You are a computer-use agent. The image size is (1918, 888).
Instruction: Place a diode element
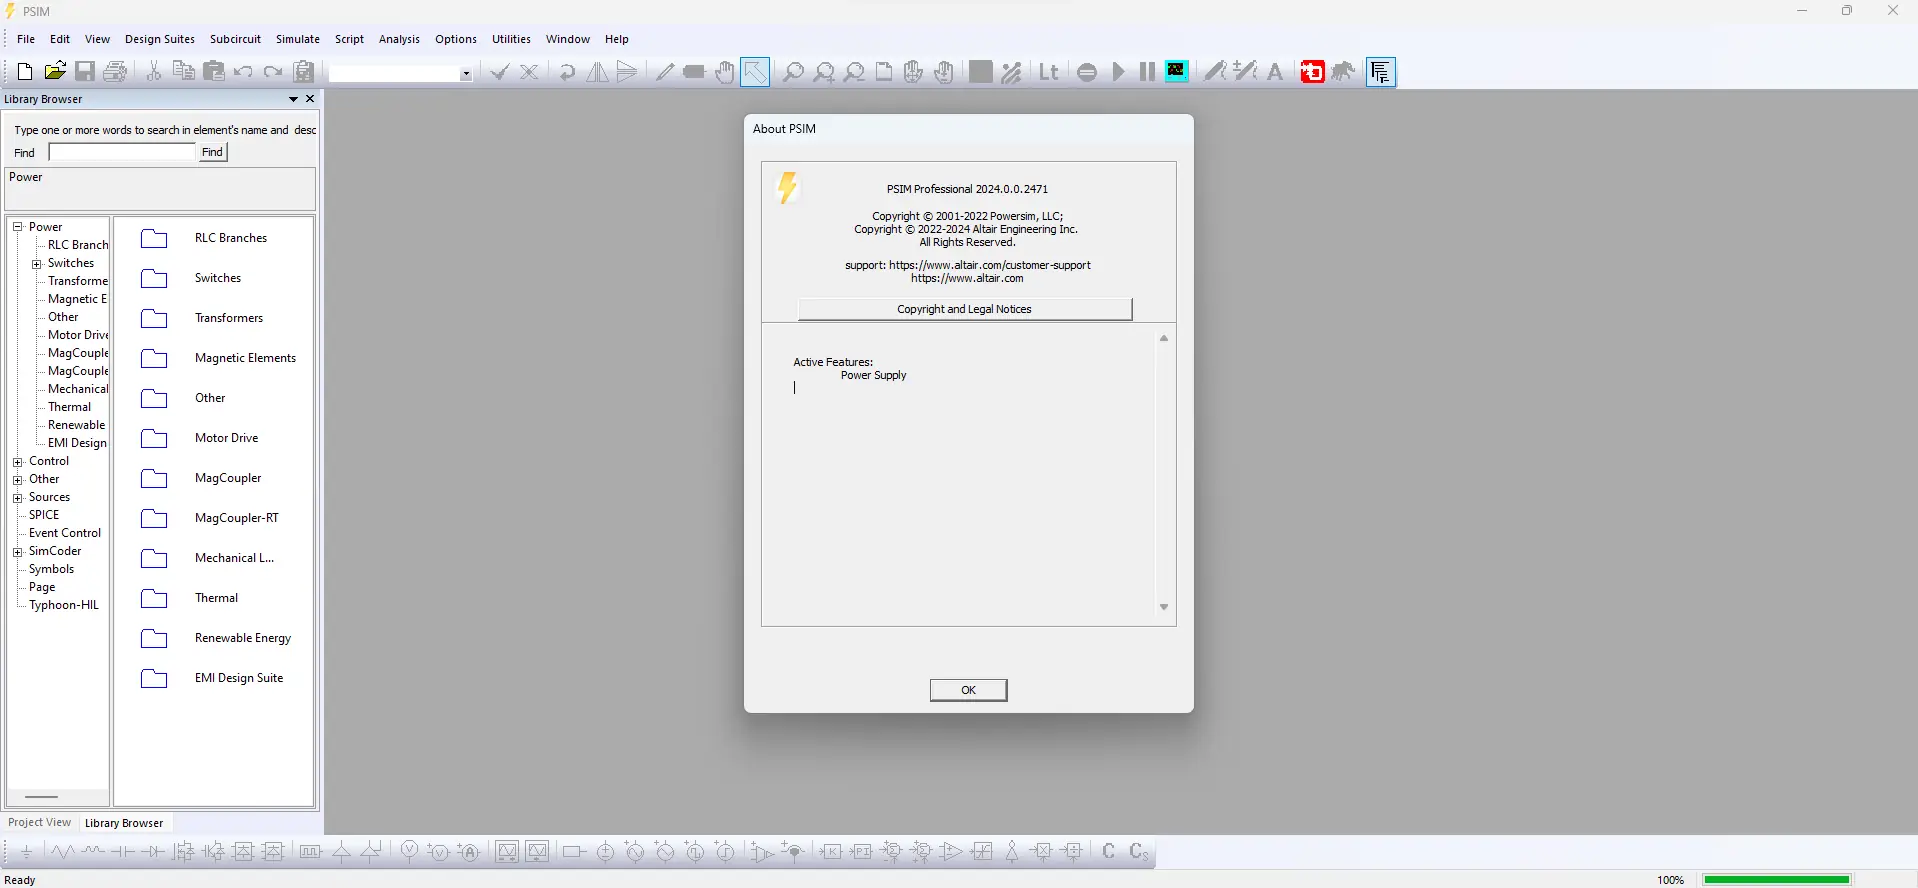tap(153, 852)
